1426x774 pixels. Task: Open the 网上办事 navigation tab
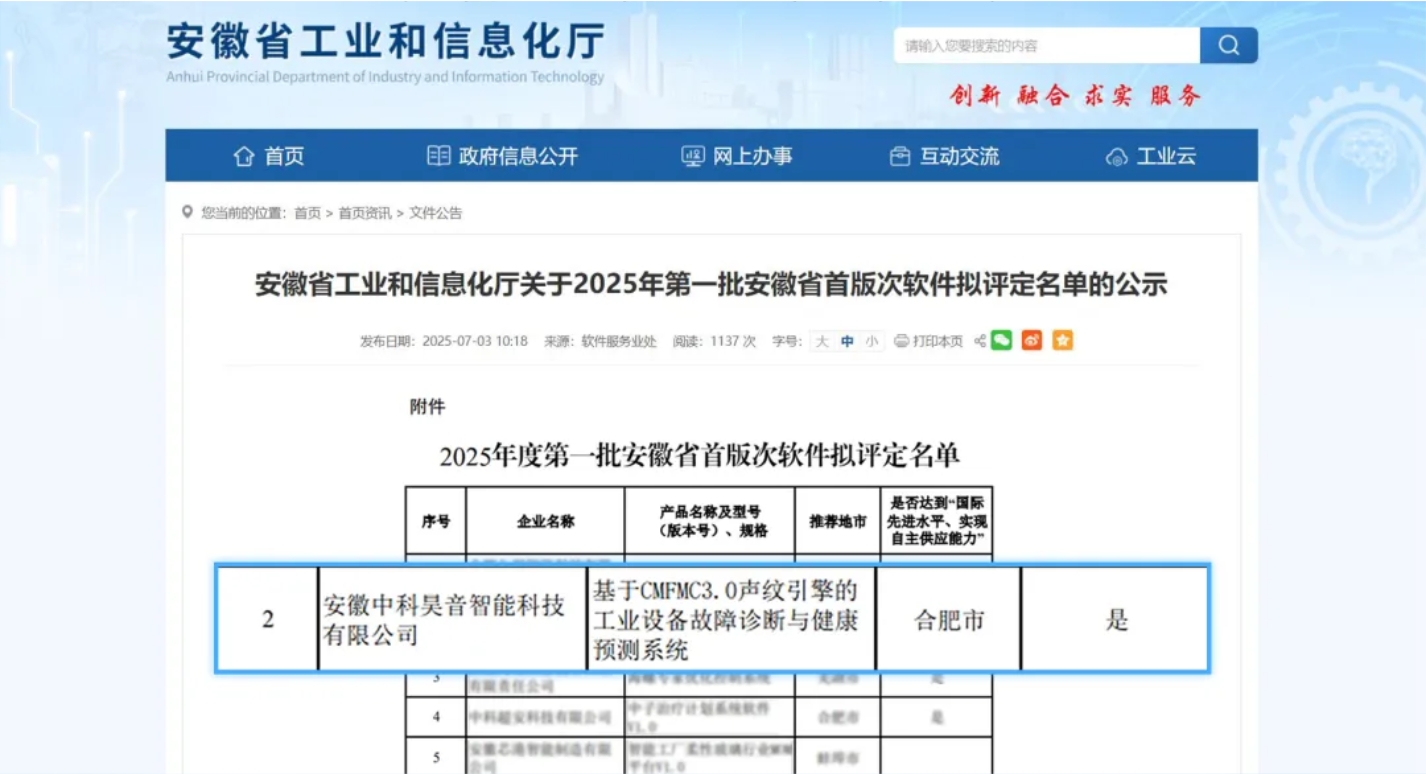(737, 156)
